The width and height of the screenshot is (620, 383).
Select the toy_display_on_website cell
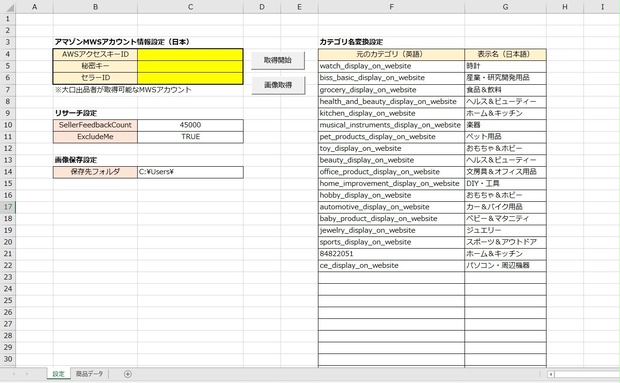tap(391, 148)
